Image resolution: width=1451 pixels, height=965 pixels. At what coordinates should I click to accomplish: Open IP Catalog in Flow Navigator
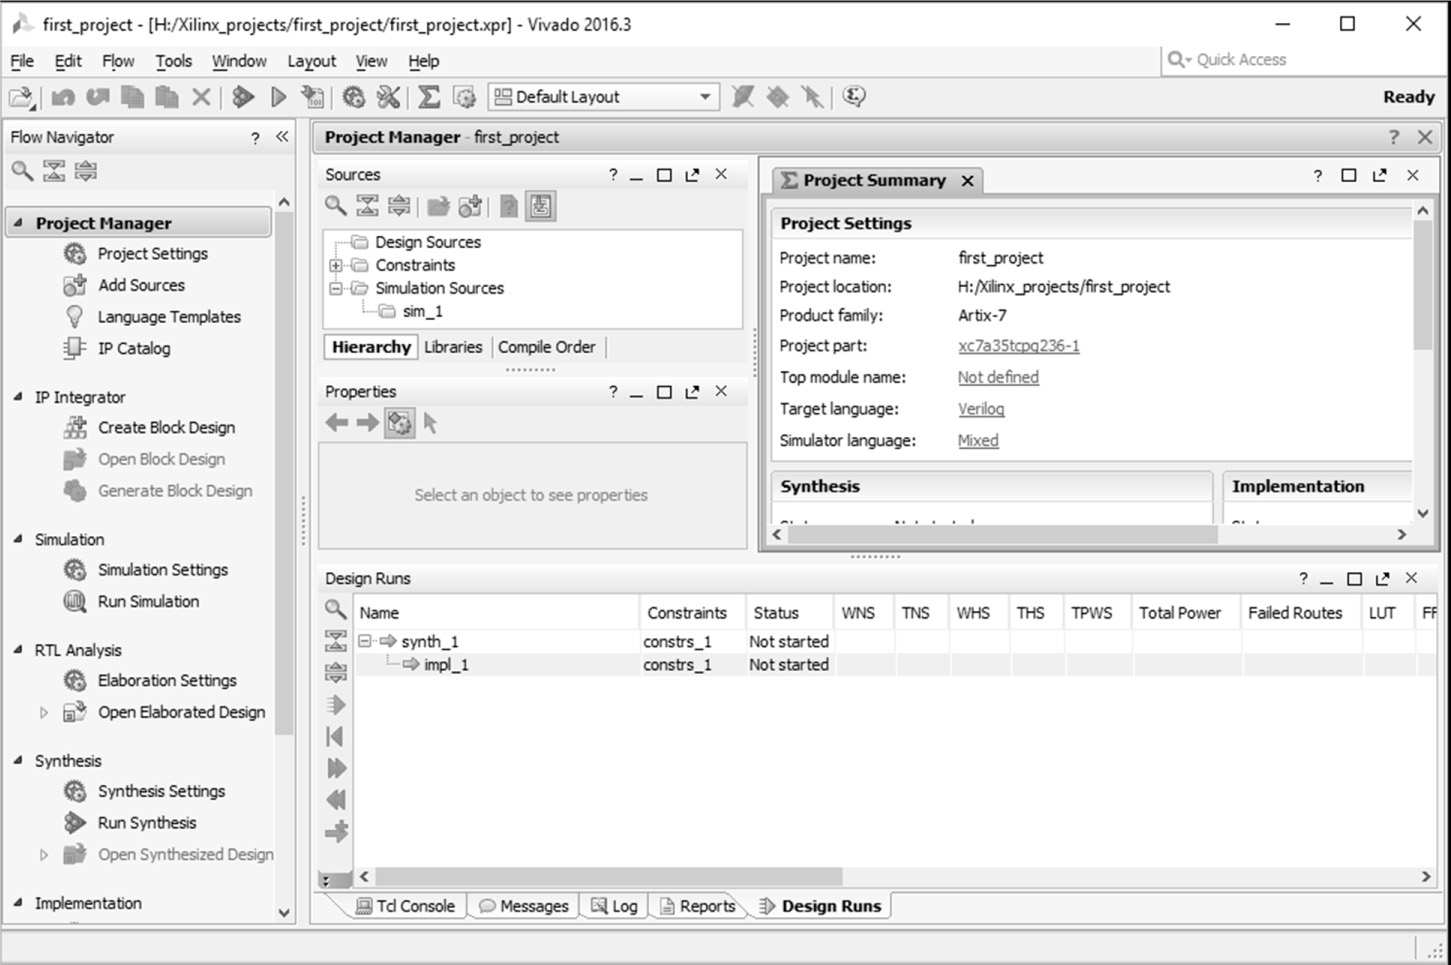coord(134,348)
